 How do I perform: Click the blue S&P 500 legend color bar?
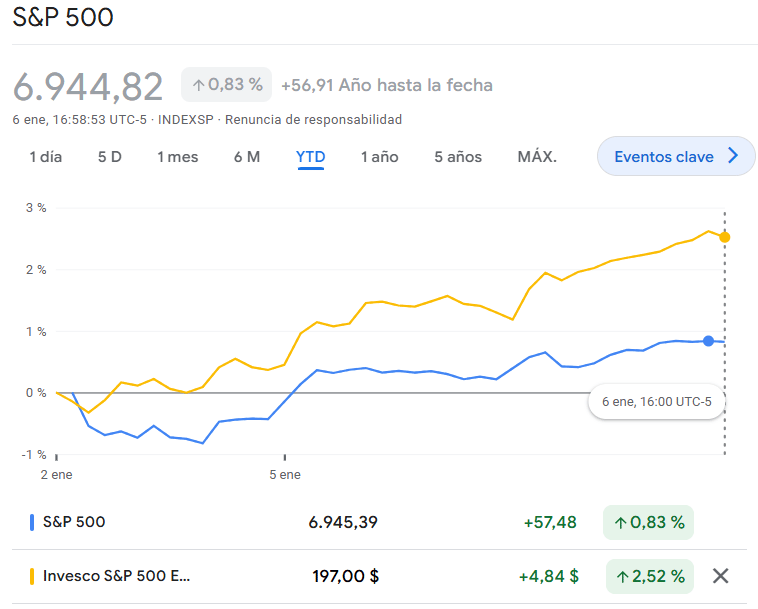click(x=32, y=521)
